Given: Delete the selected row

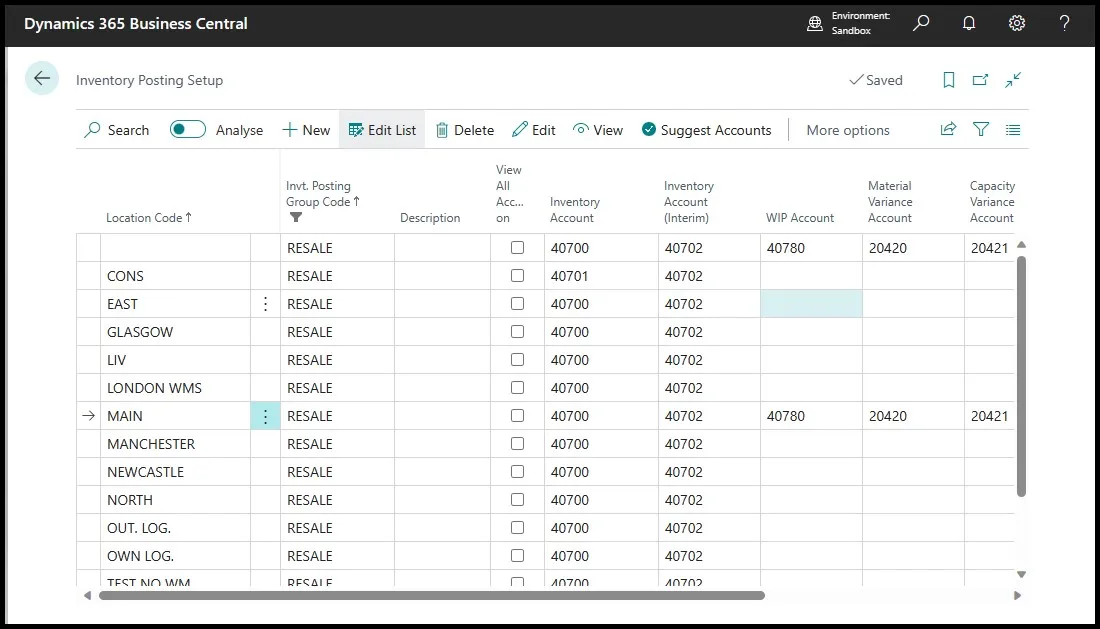Looking at the screenshot, I should click(x=464, y=130).
